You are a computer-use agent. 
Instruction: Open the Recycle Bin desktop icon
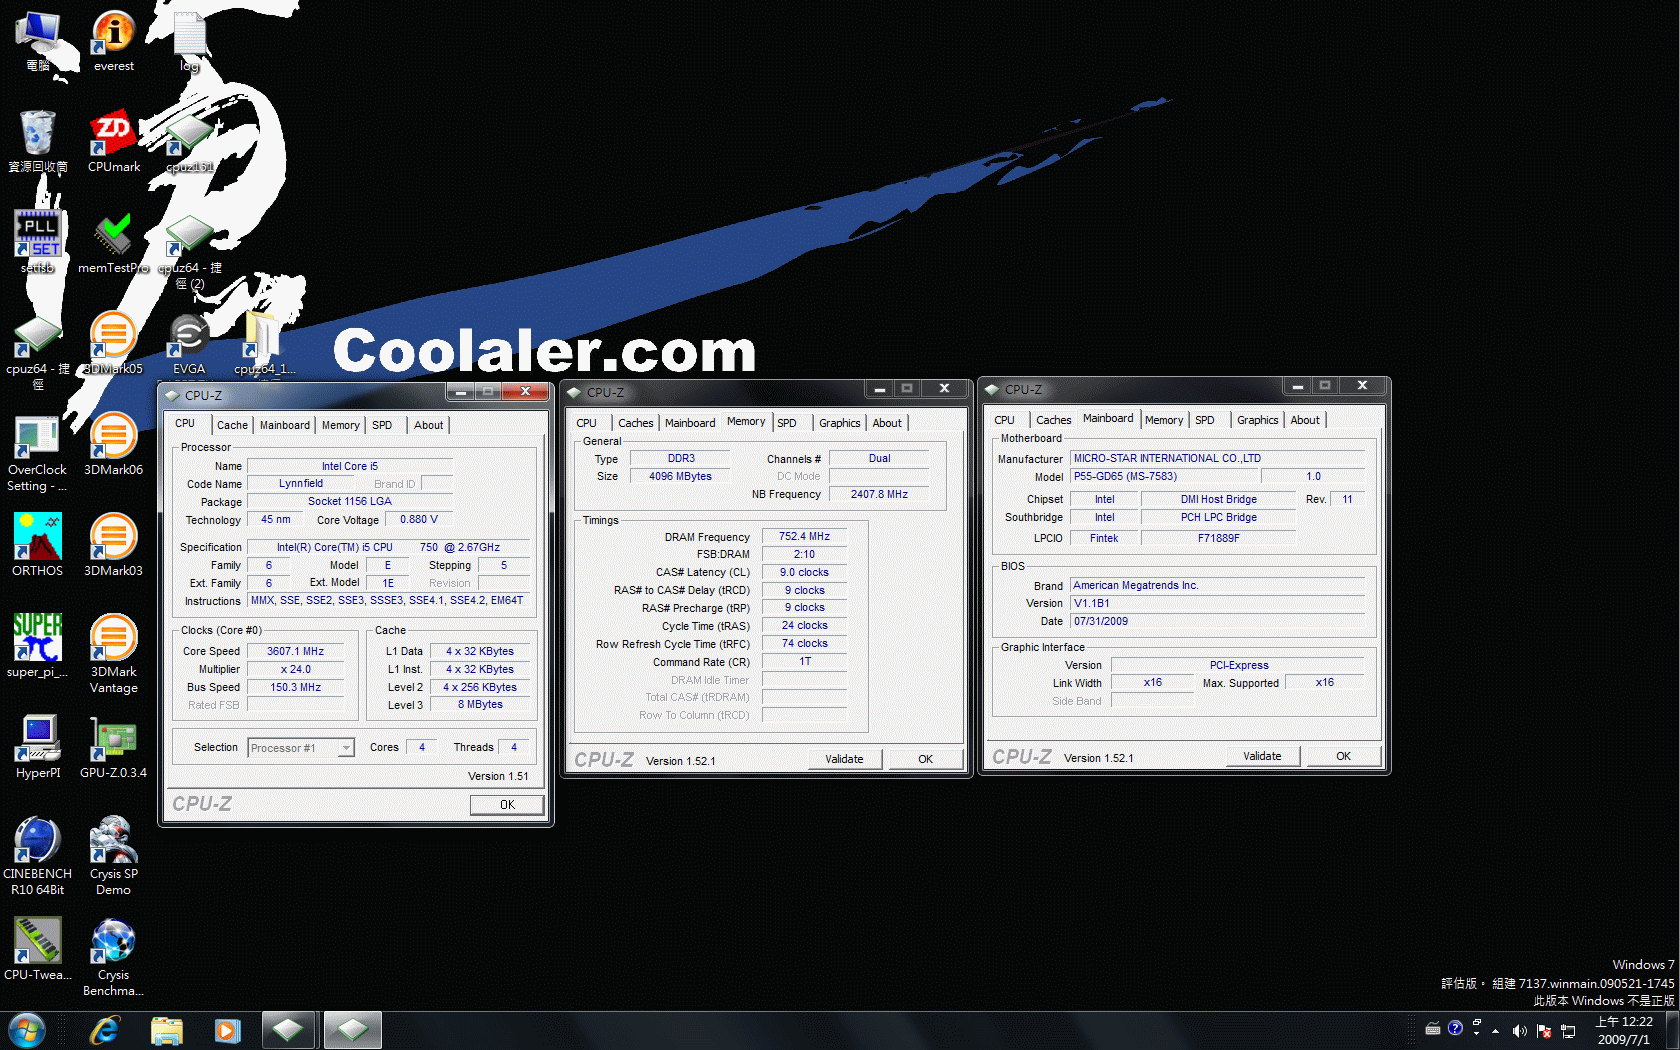(38, 141)
